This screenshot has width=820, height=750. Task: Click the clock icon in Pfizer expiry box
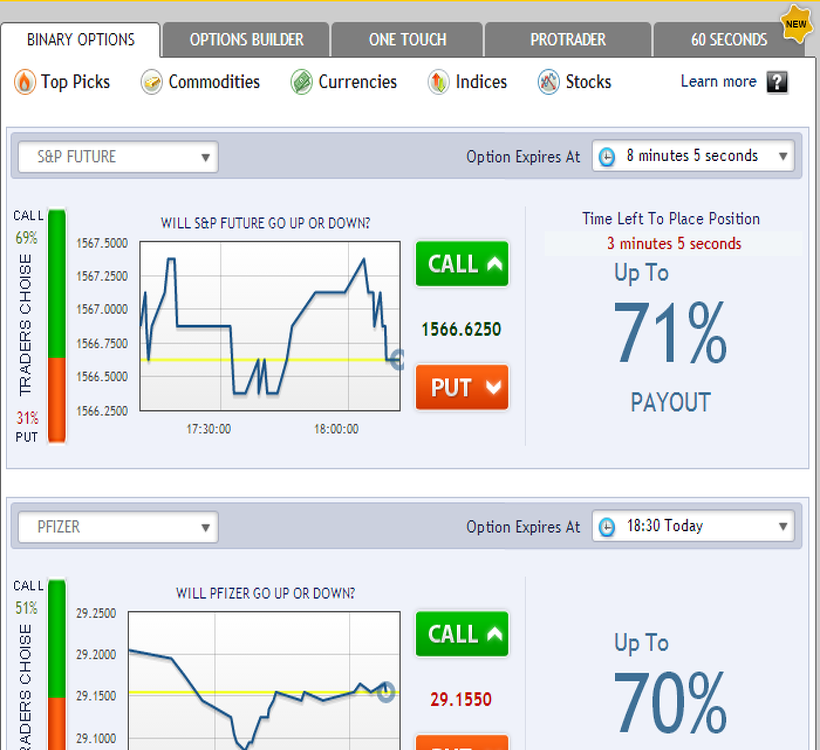point(607,527)
